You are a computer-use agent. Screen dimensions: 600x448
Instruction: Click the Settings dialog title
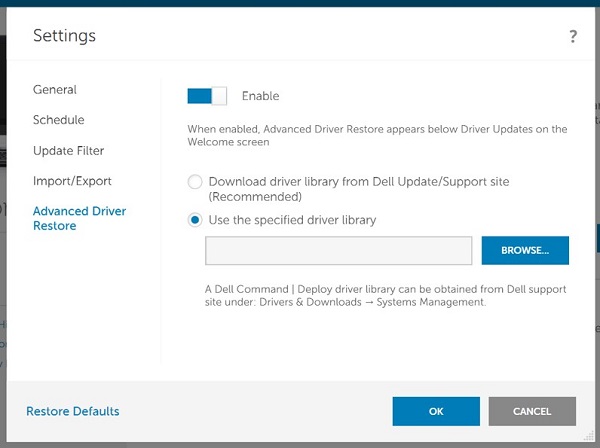(x=64, y=36)
